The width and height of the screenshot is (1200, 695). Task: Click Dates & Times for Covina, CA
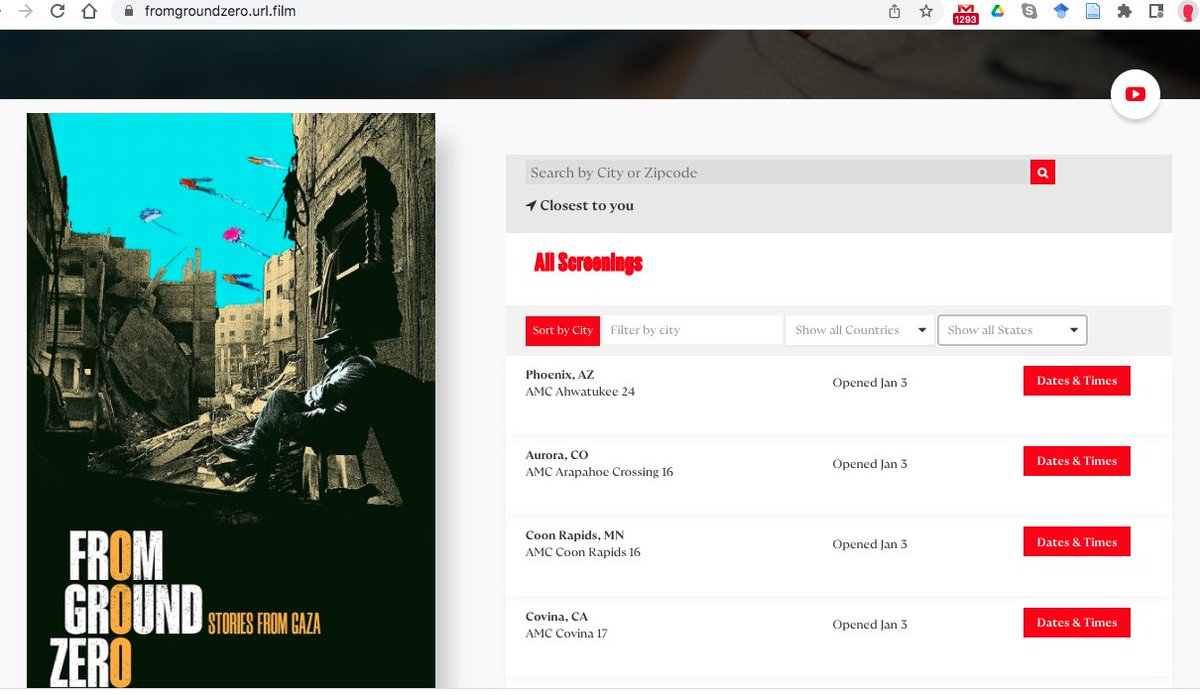[1077, 622]
